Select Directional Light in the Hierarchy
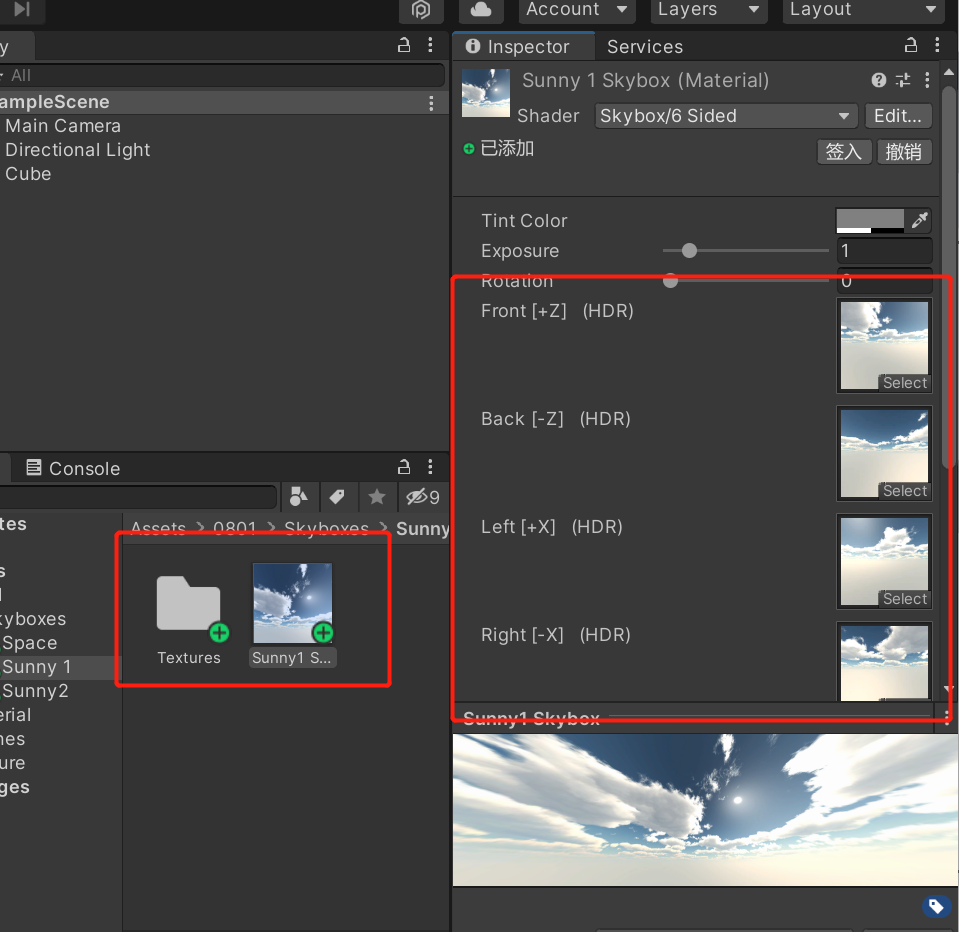The width and height of the screenshot is (959, 932). tap(78, 150)
